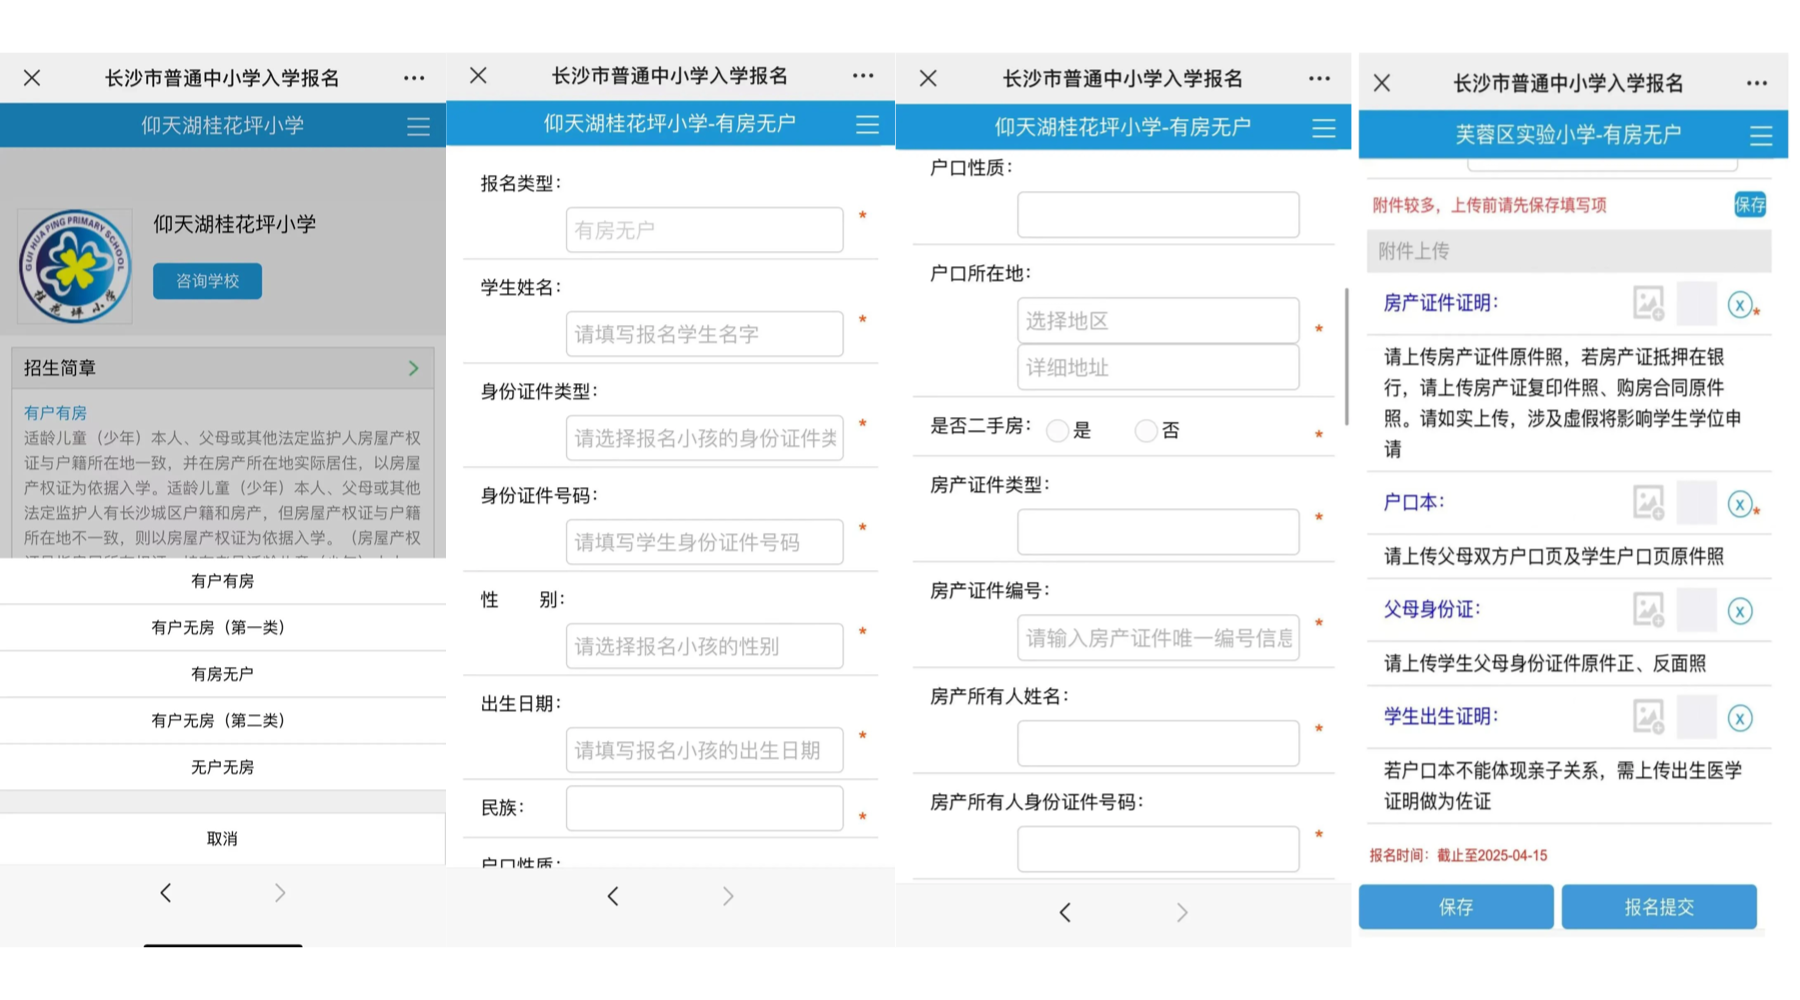Image resolution: width=1800 pixels, height=1000 pixels.
Task: Choose 无户无房 from the action sheet
Action: 222,767
